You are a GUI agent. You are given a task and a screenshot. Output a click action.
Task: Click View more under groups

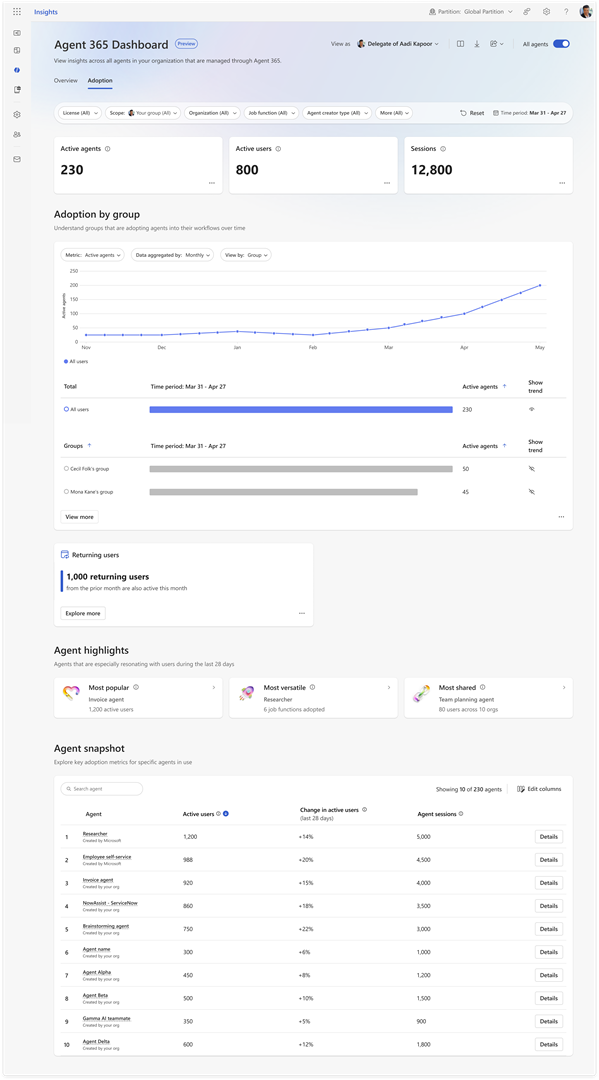tap(80, 517)
